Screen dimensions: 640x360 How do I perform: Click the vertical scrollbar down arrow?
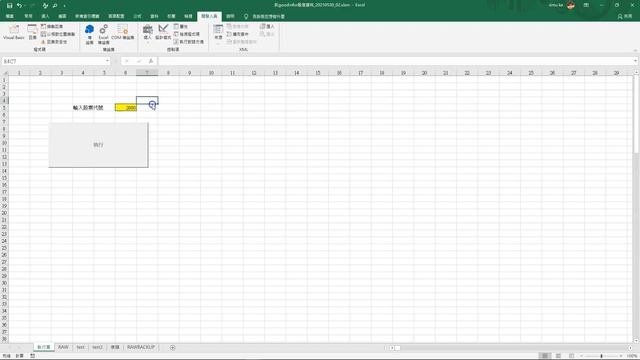coord(636,340)
